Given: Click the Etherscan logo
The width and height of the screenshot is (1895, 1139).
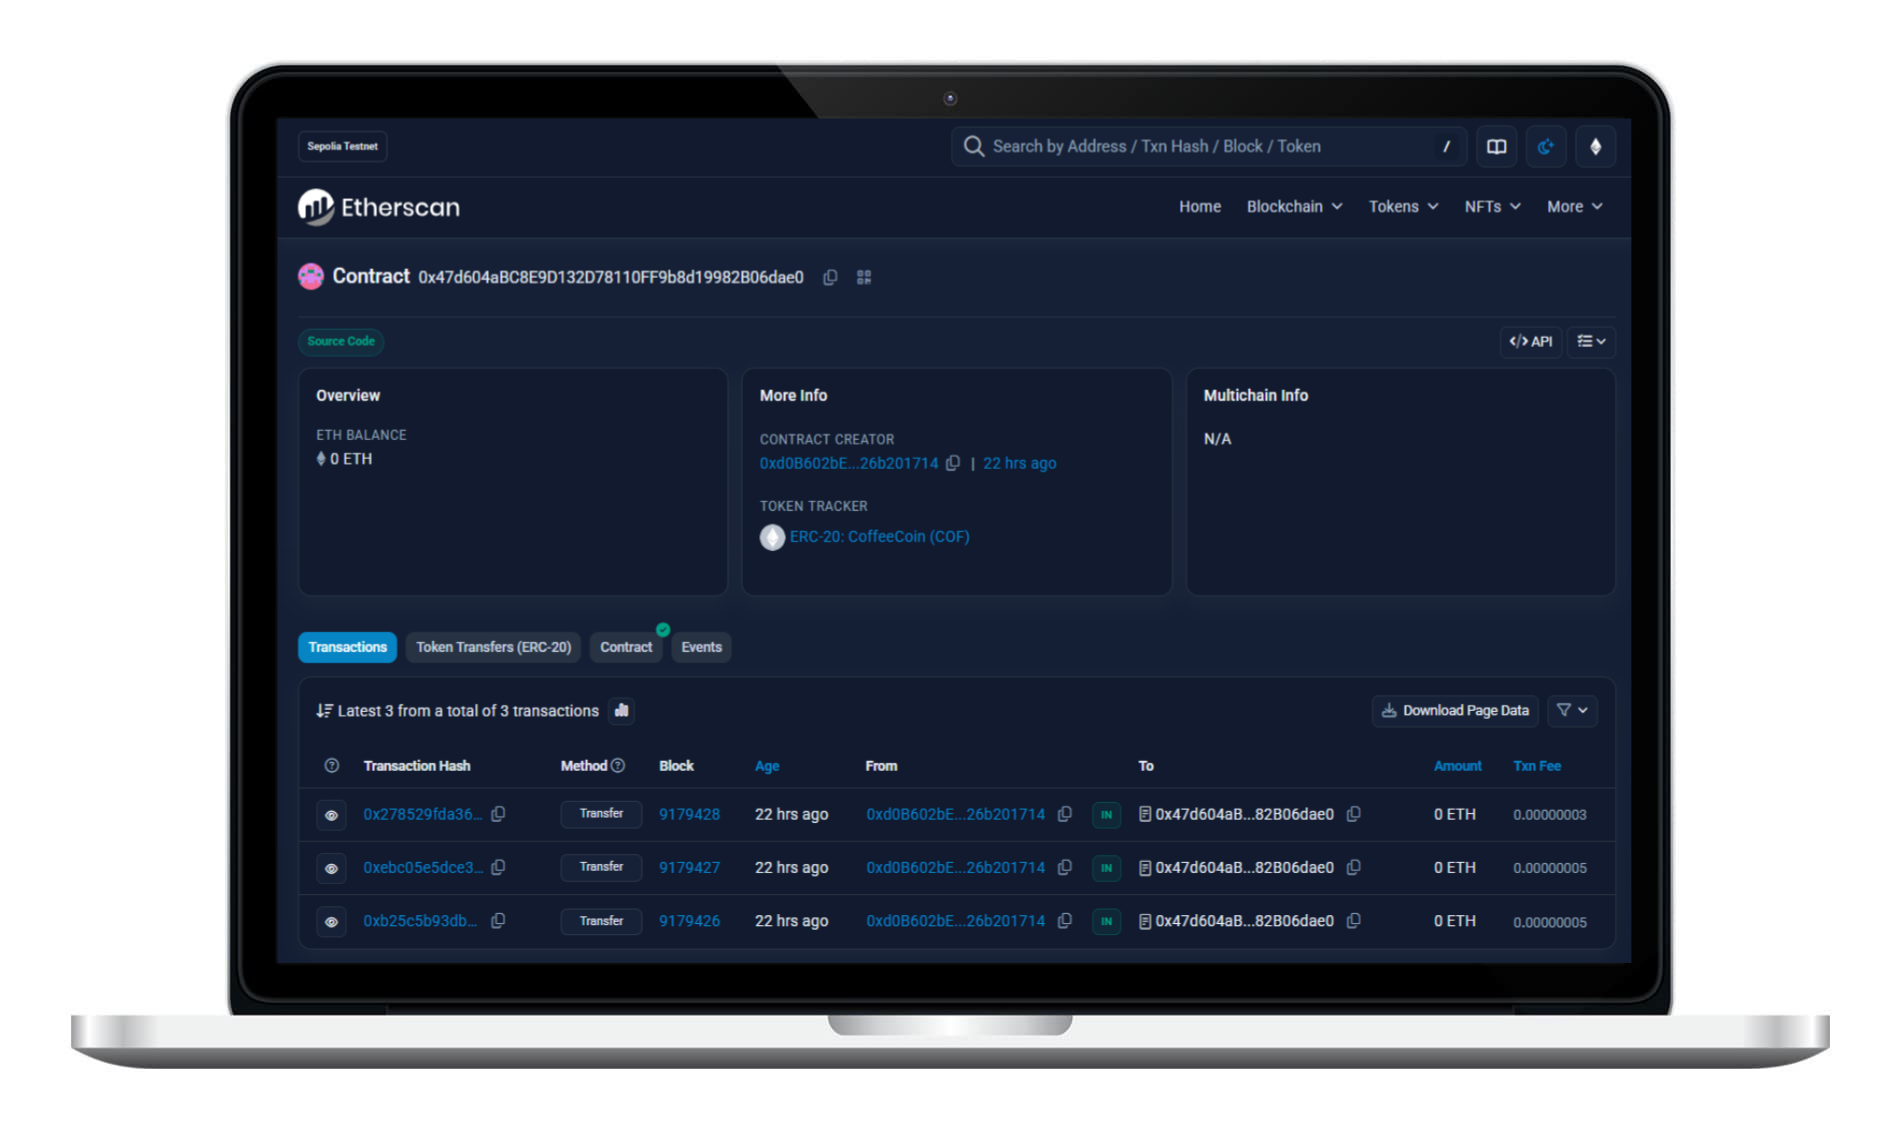Looking at the screenshot, I should (x=379, y=207).
